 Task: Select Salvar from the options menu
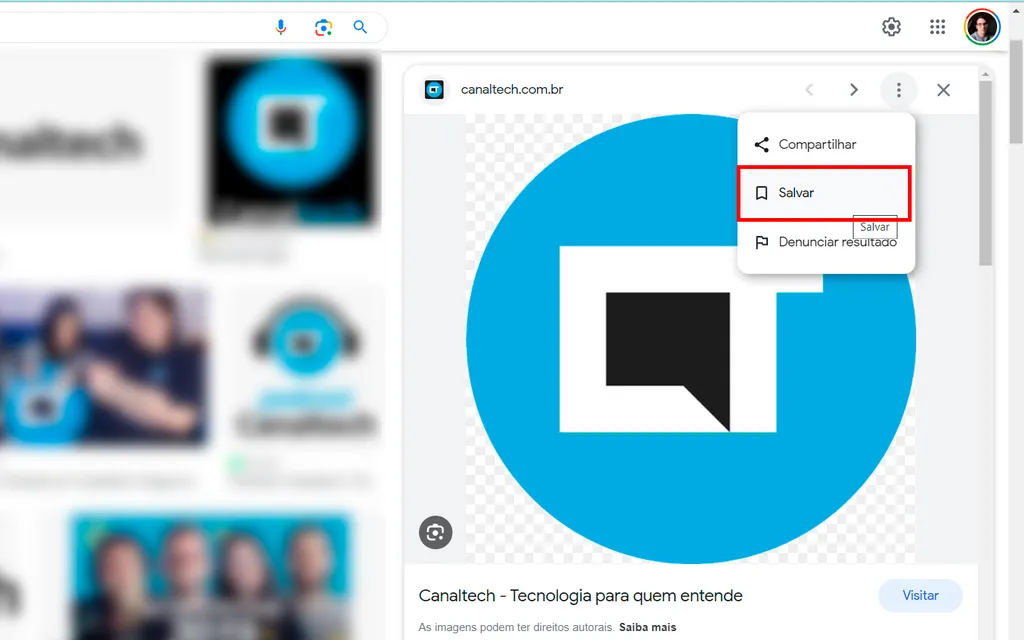coord(797,192)
